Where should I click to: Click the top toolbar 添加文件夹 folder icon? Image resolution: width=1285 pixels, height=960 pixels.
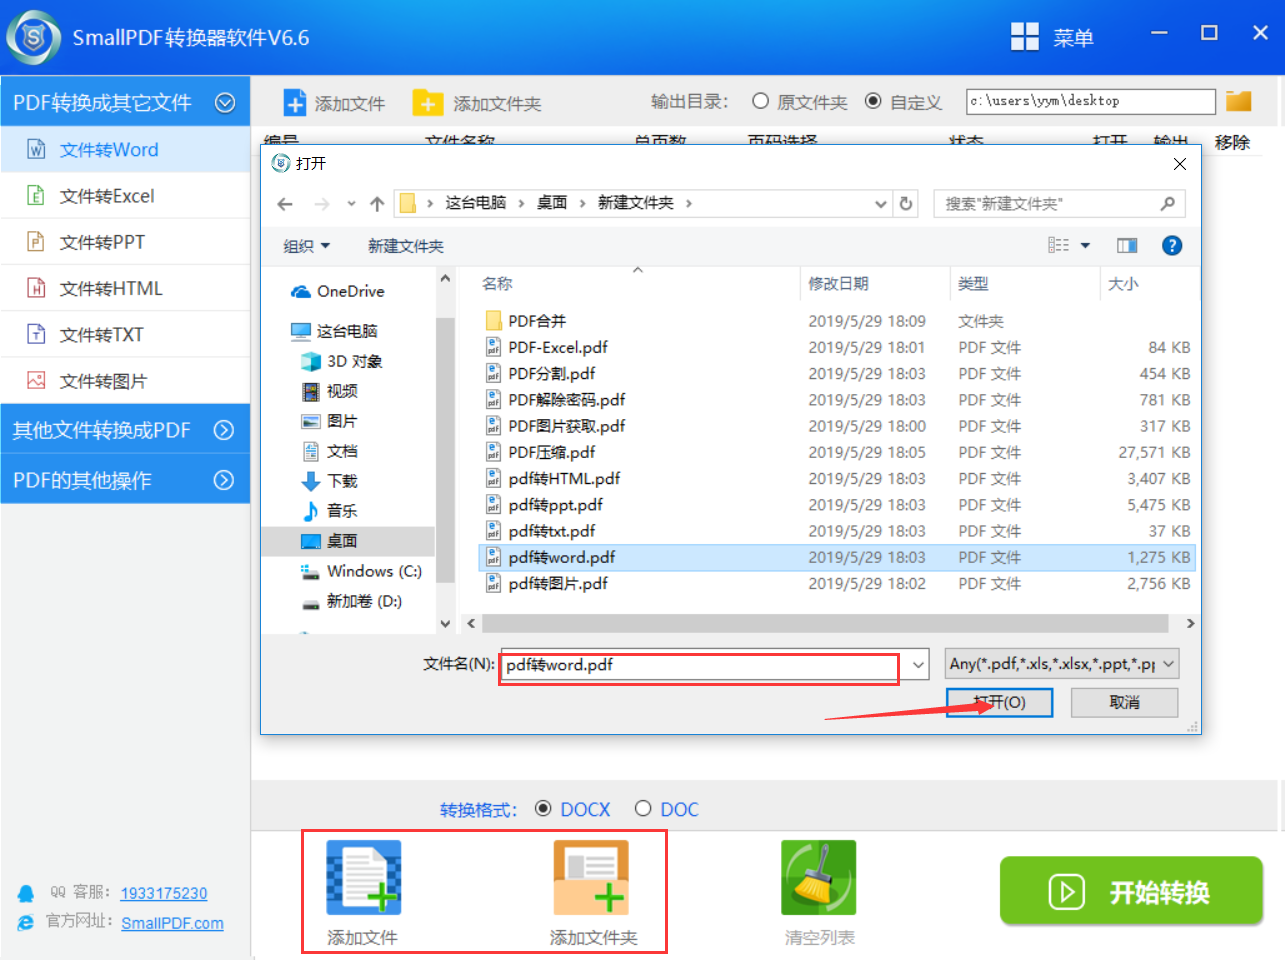[x=428, y=103]
